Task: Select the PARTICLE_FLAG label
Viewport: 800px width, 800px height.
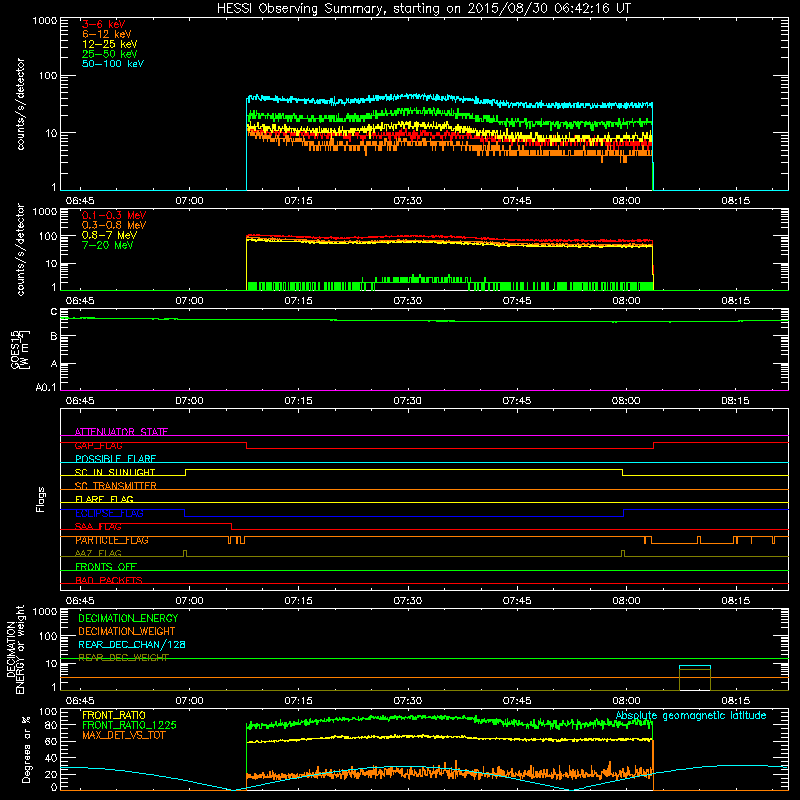Action: [112, 540]
